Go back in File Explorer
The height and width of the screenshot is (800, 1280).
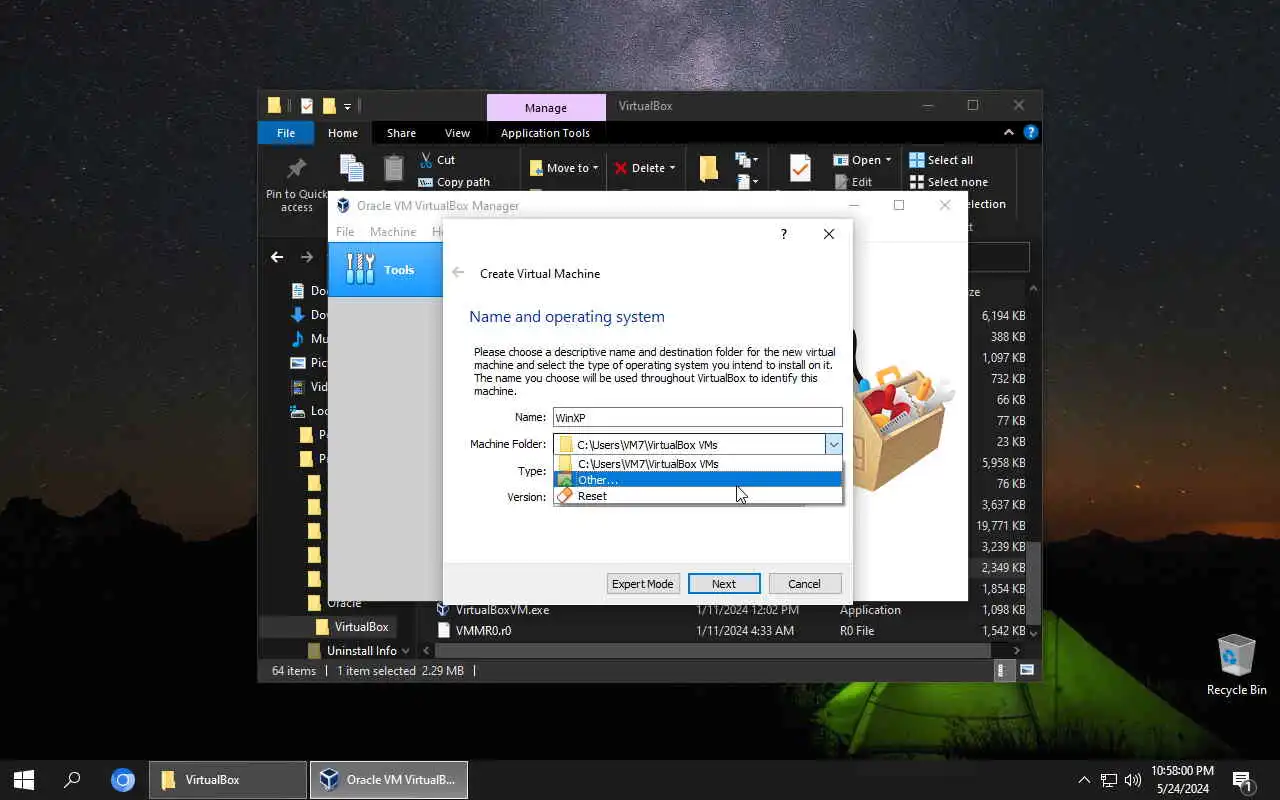click(x=277, y=257)
